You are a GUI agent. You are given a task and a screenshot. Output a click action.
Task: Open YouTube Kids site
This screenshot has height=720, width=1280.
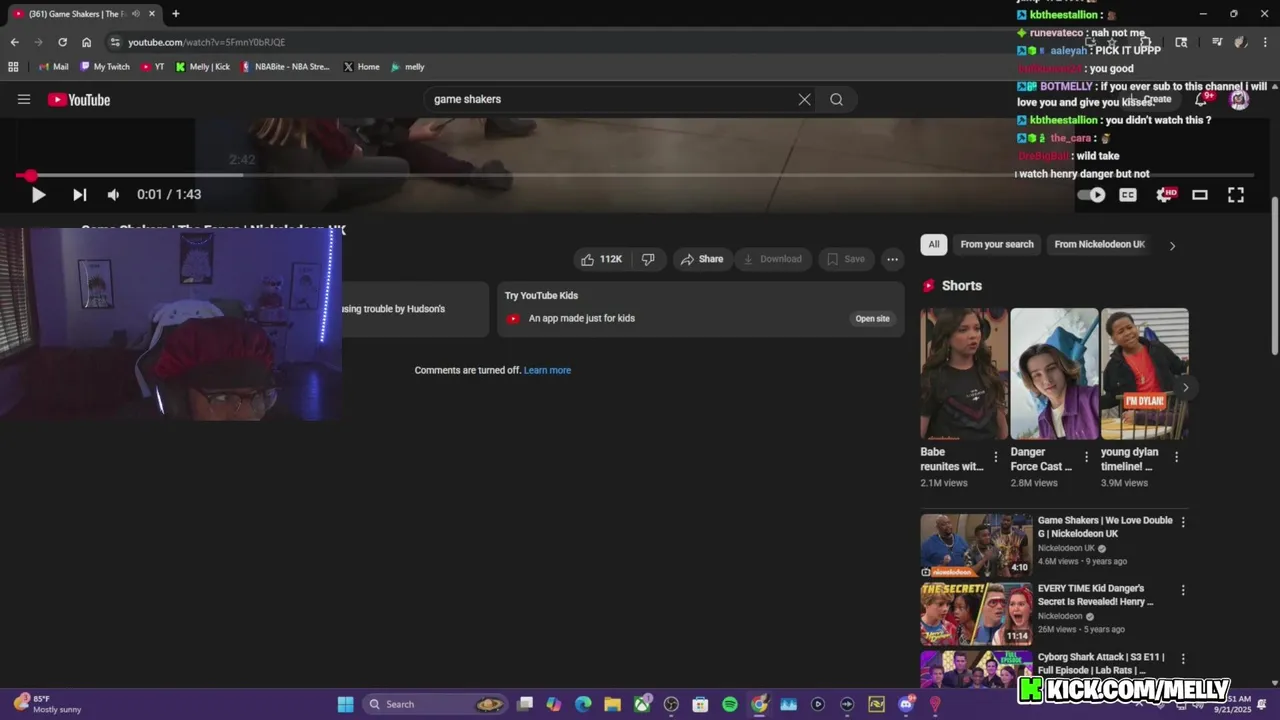point(872,319)
